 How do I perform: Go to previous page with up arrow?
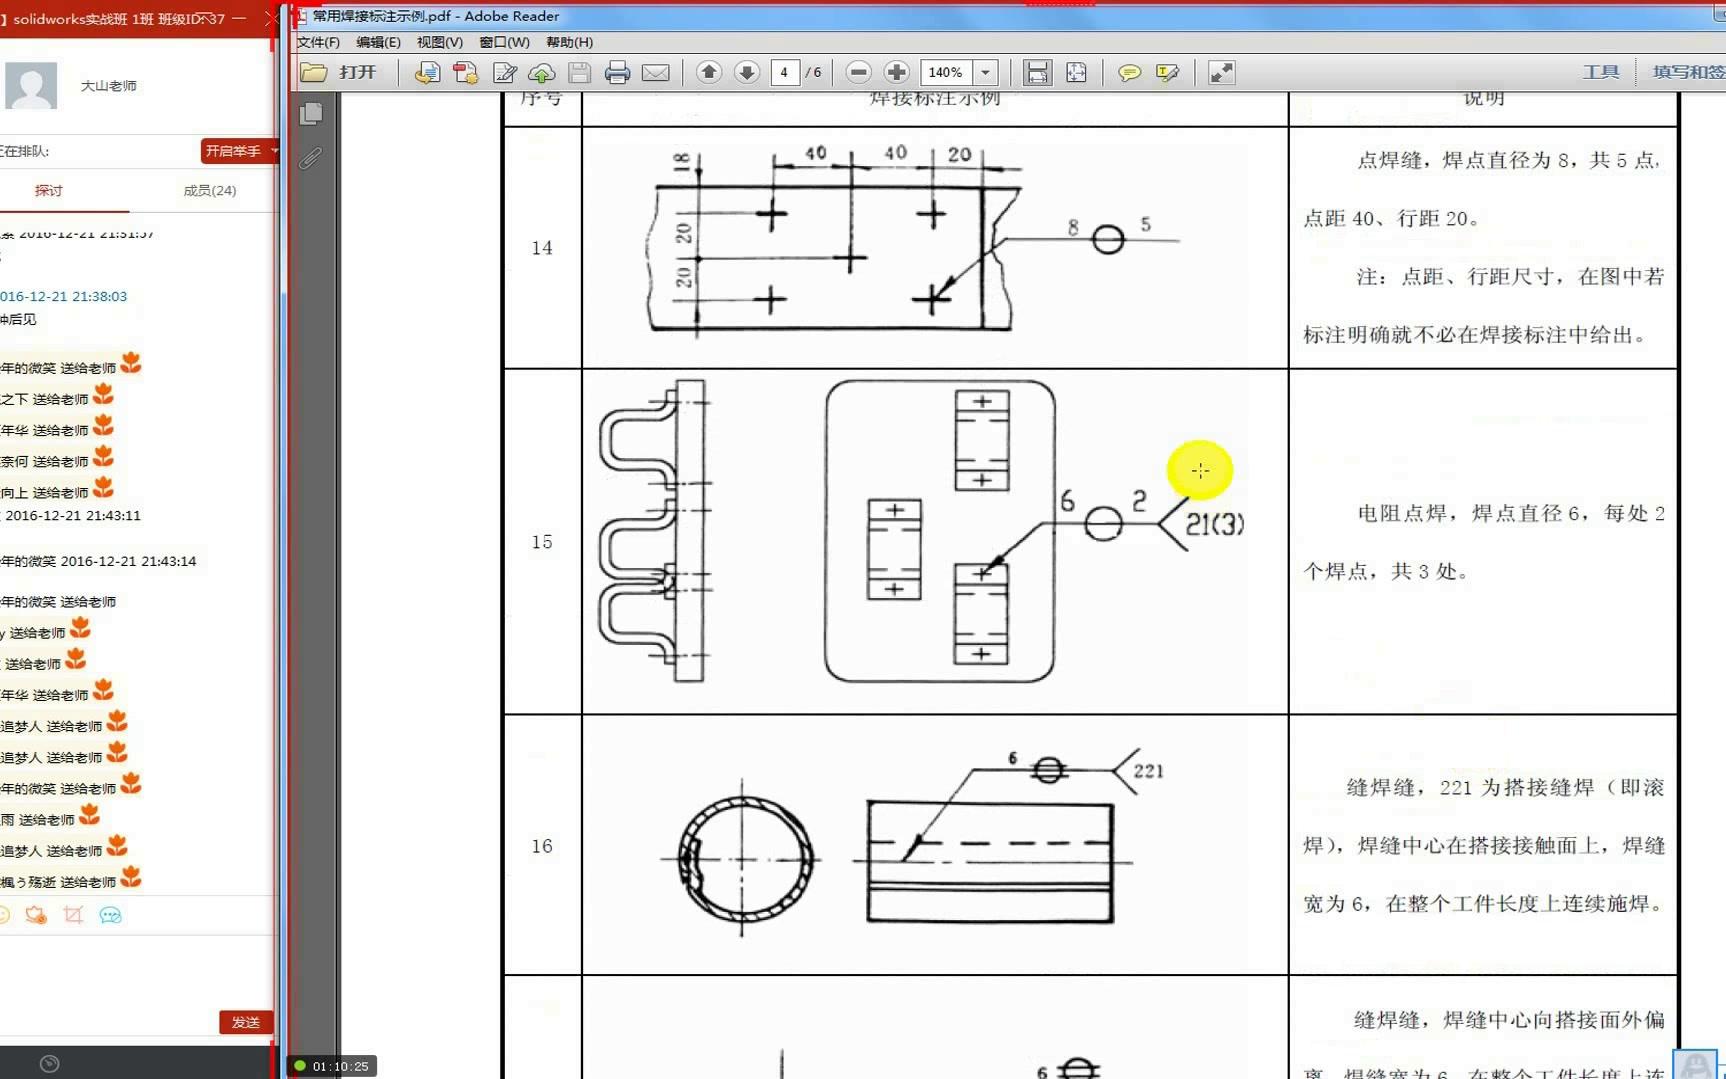tap(709, 72)
